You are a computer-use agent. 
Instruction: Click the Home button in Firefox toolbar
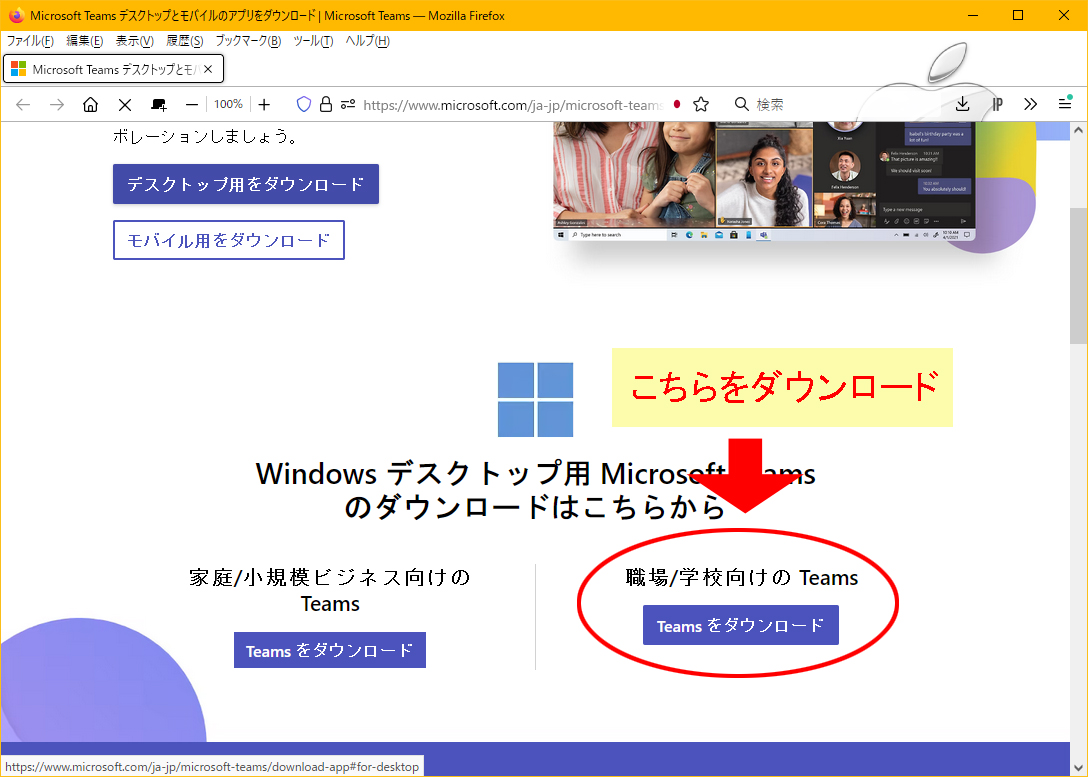(x=90, y=104)
